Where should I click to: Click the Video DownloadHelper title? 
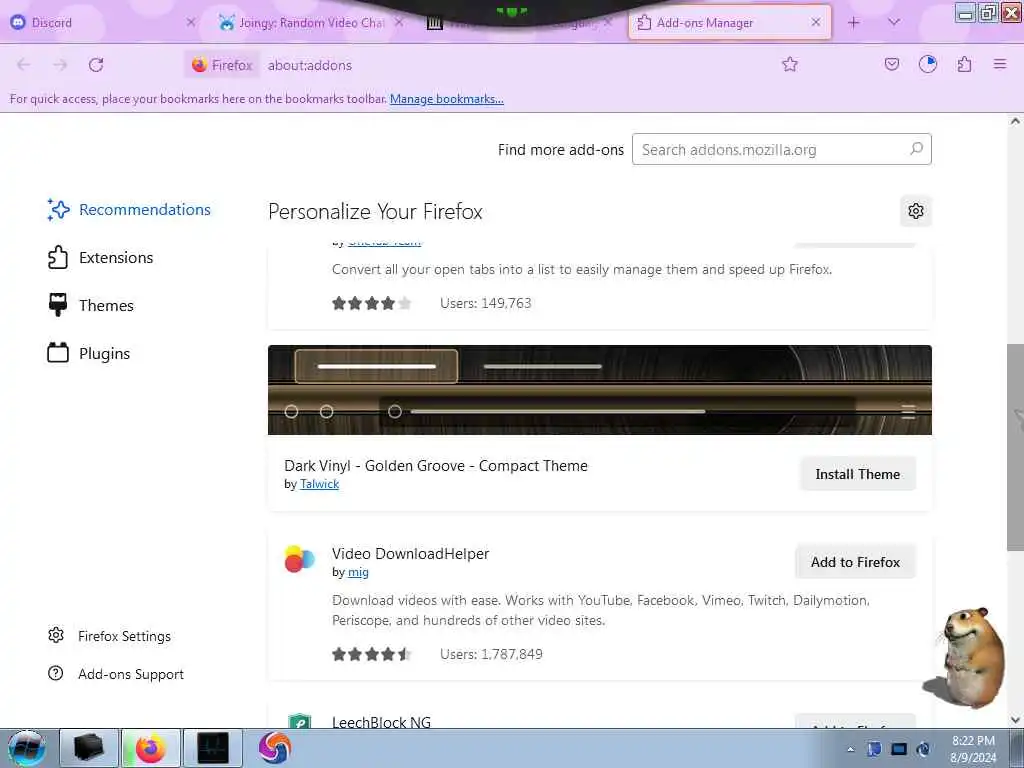point(410,553)
